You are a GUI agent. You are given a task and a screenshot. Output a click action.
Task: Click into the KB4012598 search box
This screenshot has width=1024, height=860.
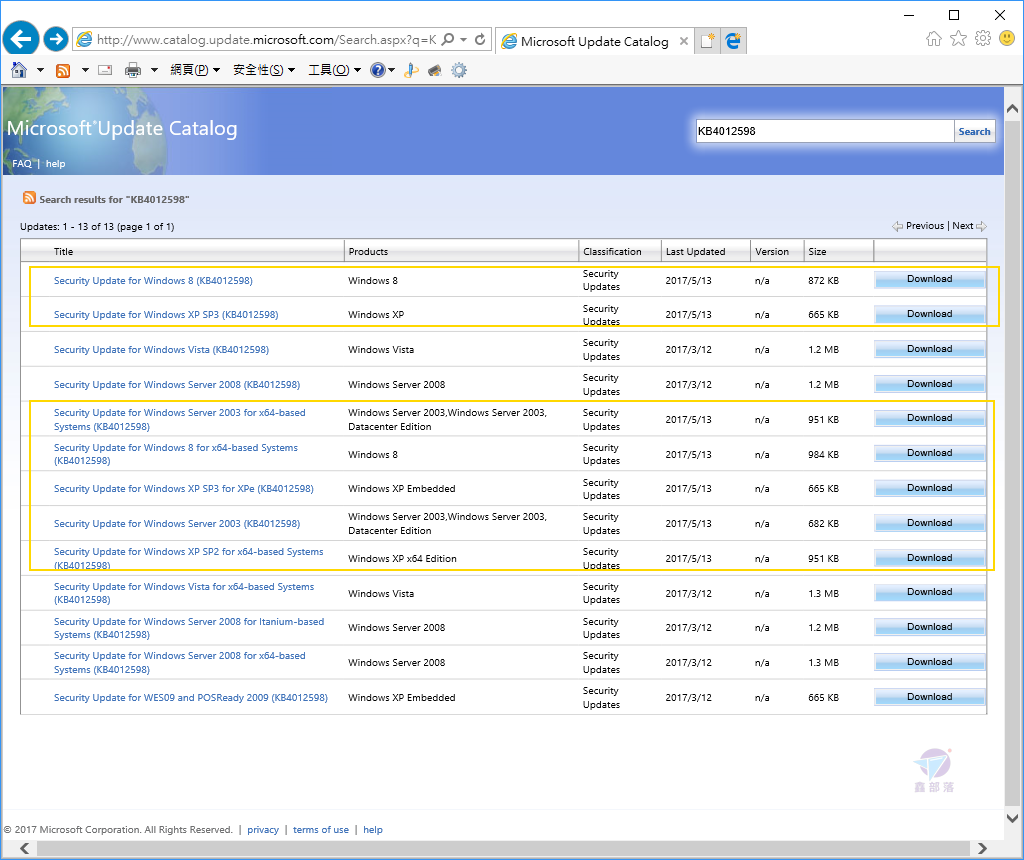coord(825,131)
